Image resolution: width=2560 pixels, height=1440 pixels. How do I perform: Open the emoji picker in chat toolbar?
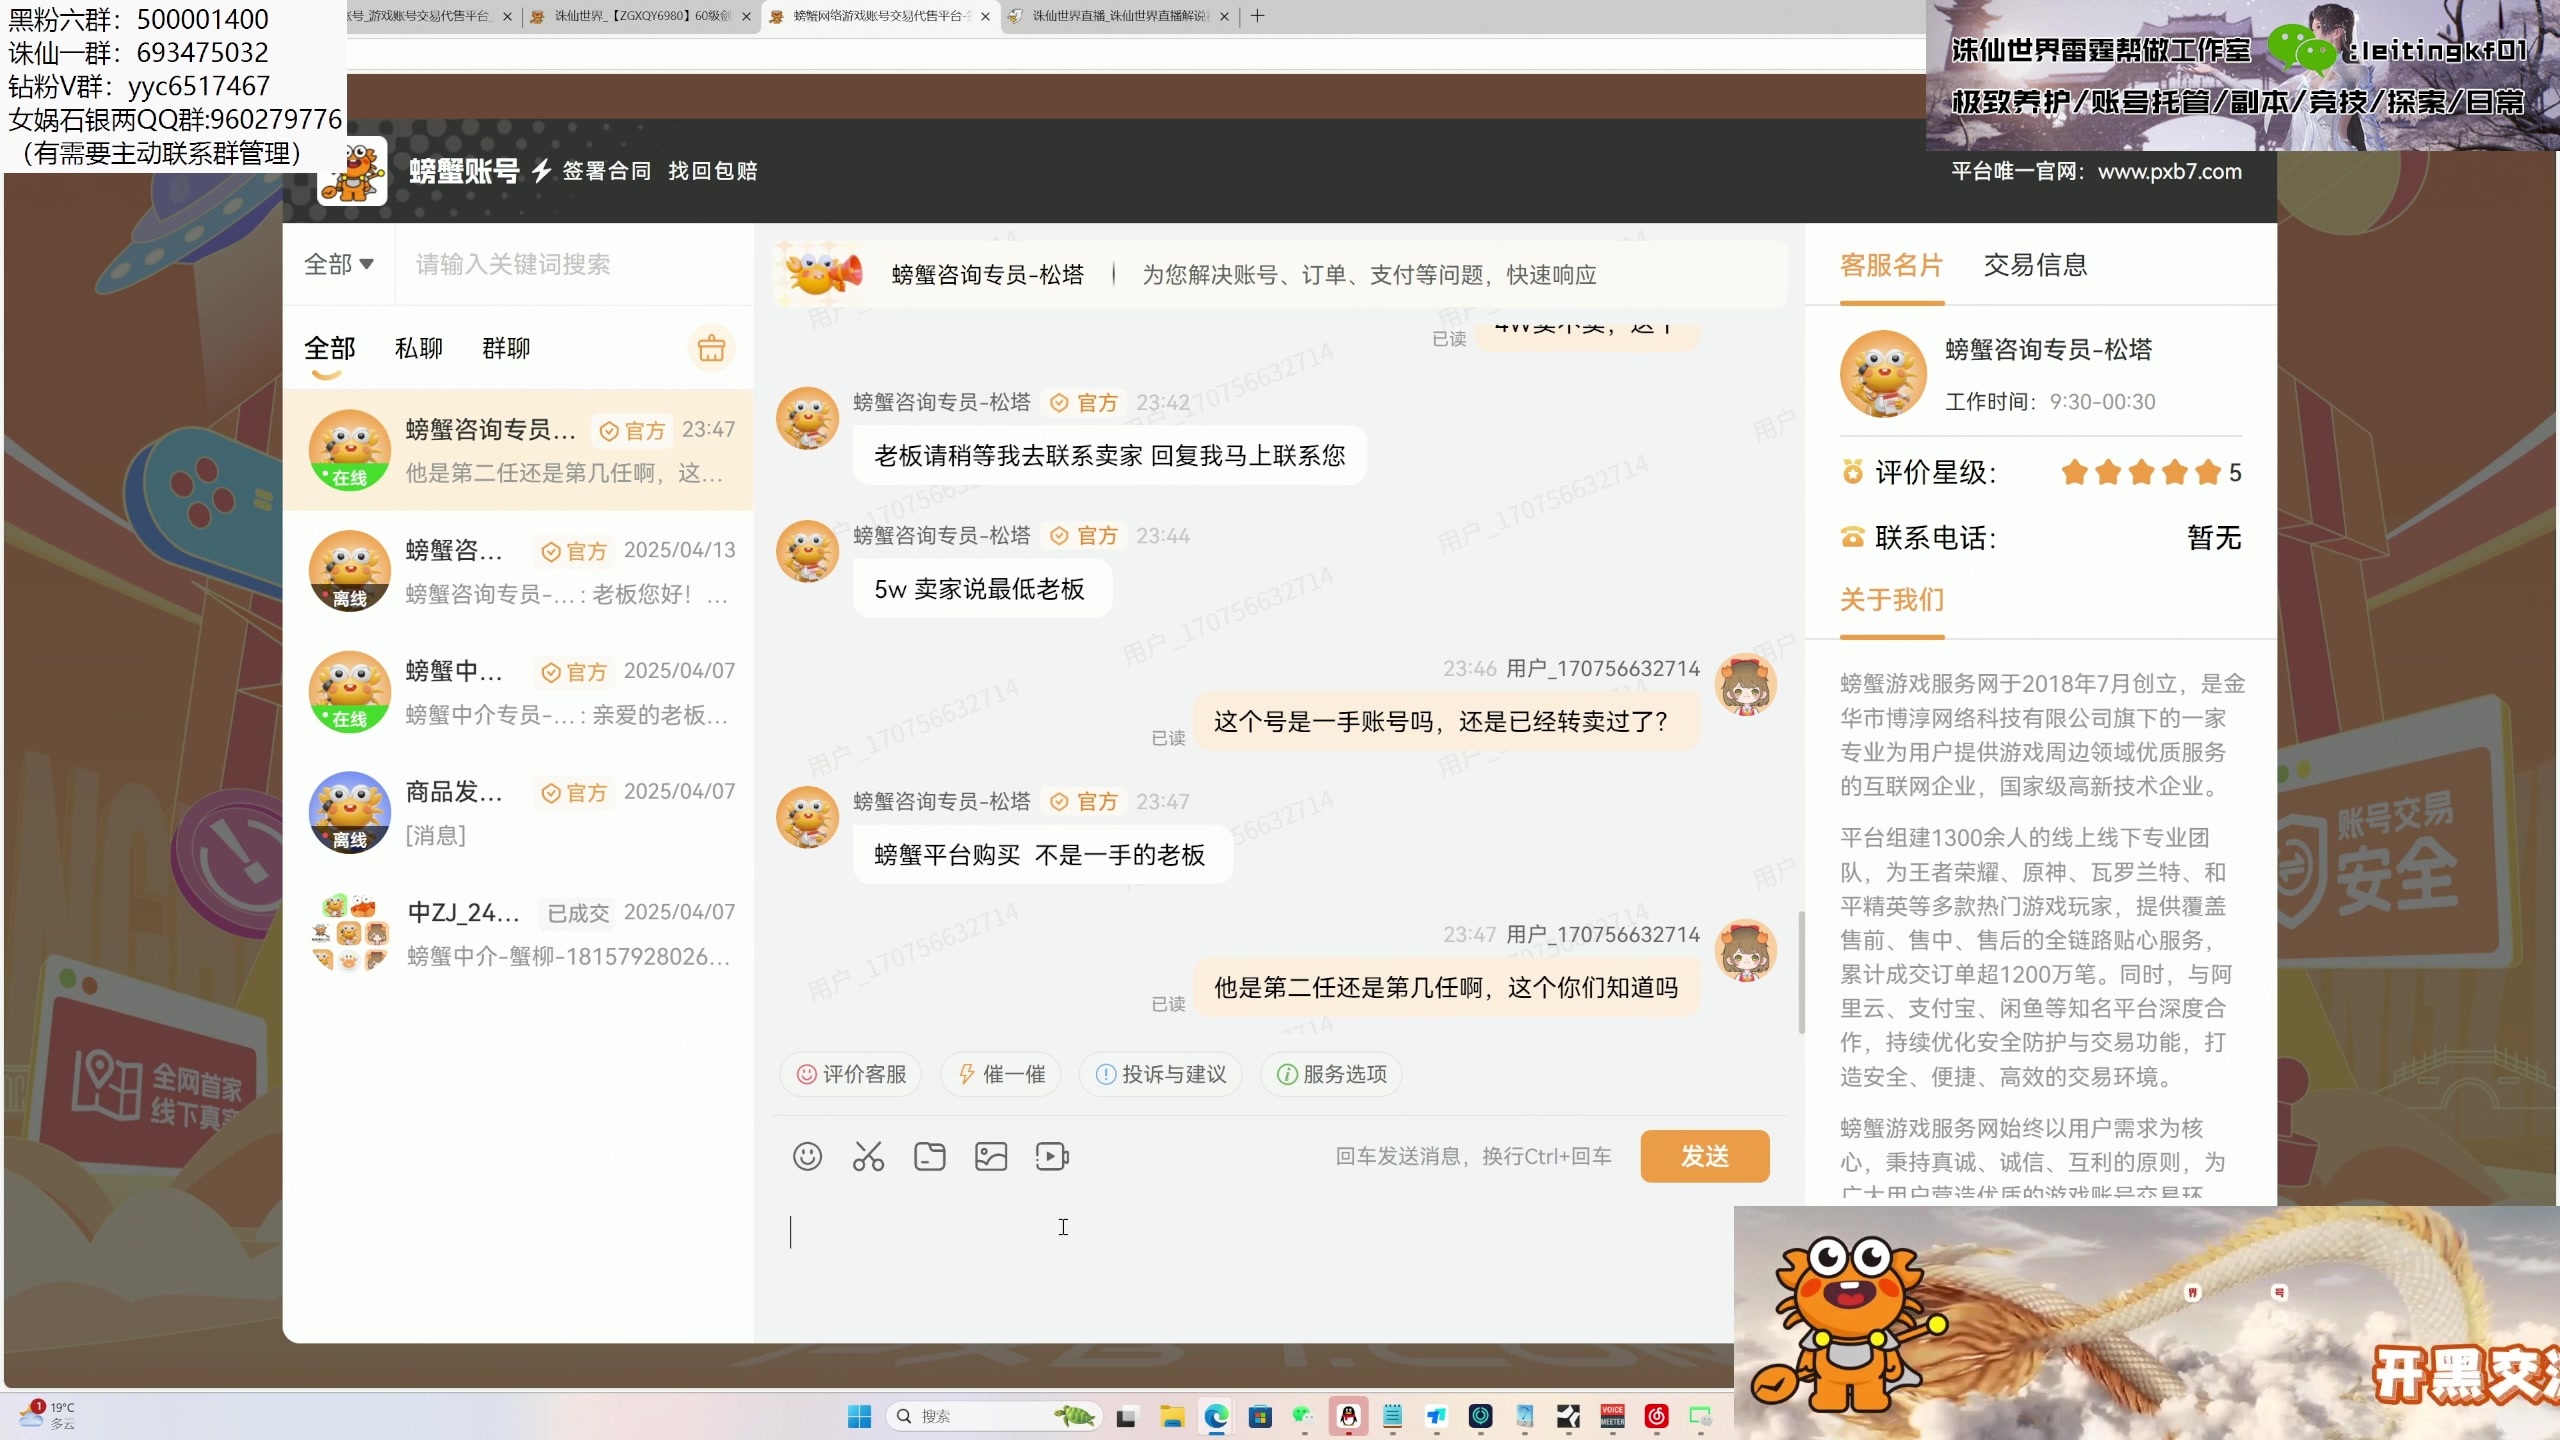pos(807,1157)
